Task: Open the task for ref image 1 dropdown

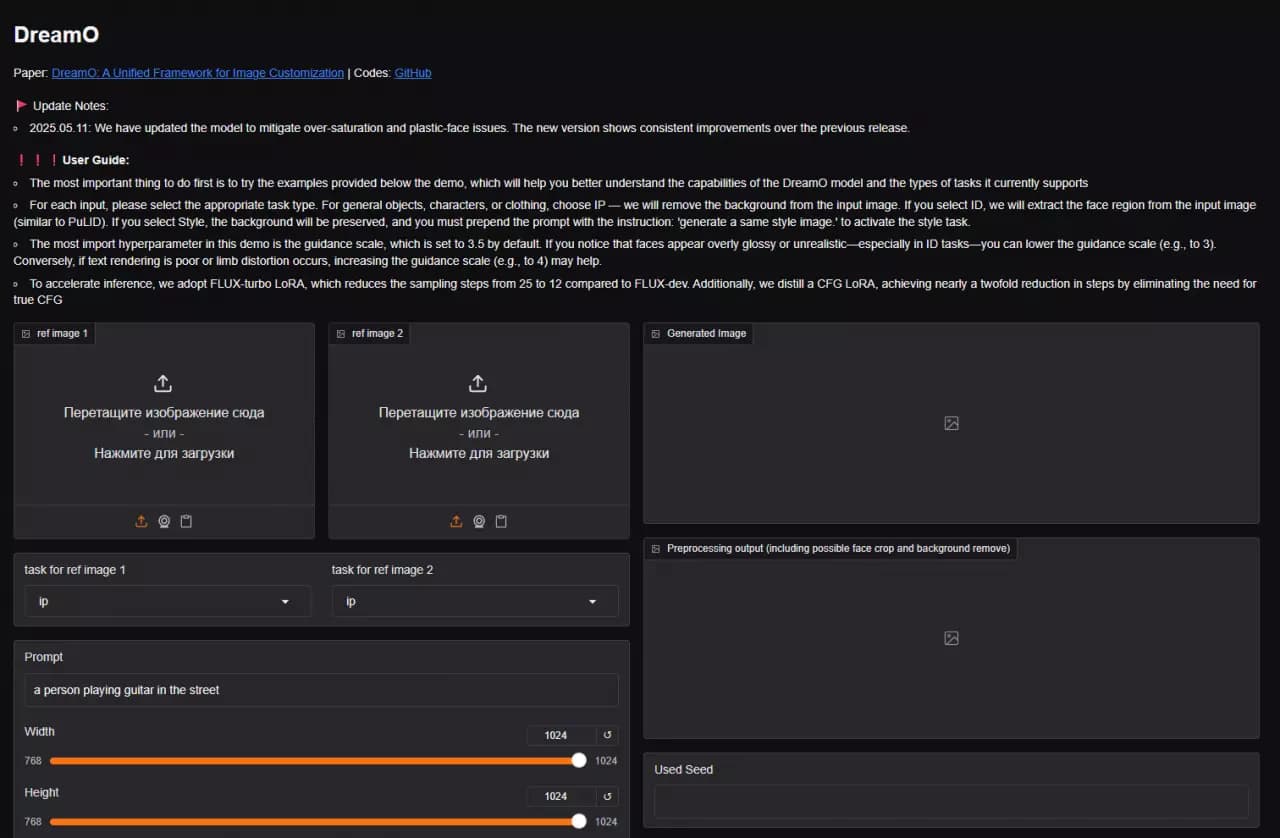Action: pyautogui.click(x=168, y=601)
